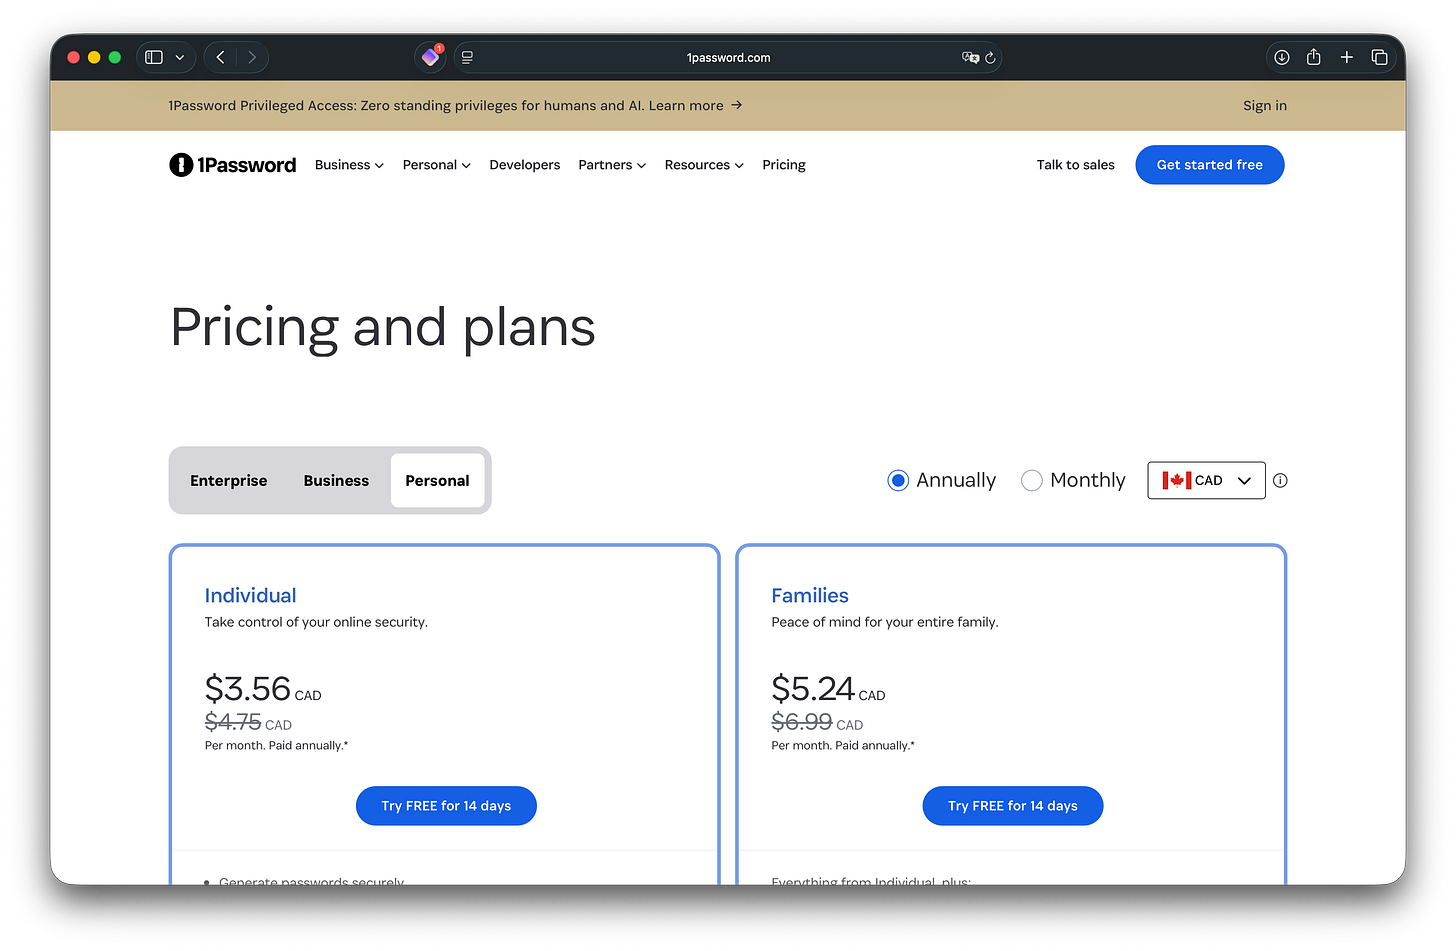
Task: Click the Get started free button
Action: pos(1210,165)
